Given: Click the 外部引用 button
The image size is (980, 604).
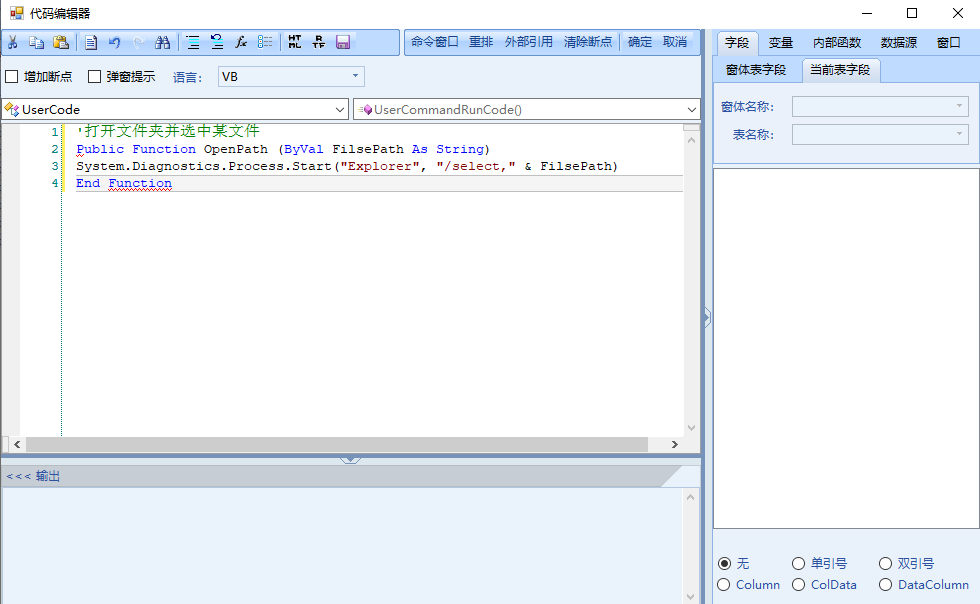Looking at the screenshot, I should pyautogui.click(x=529, y=42).
